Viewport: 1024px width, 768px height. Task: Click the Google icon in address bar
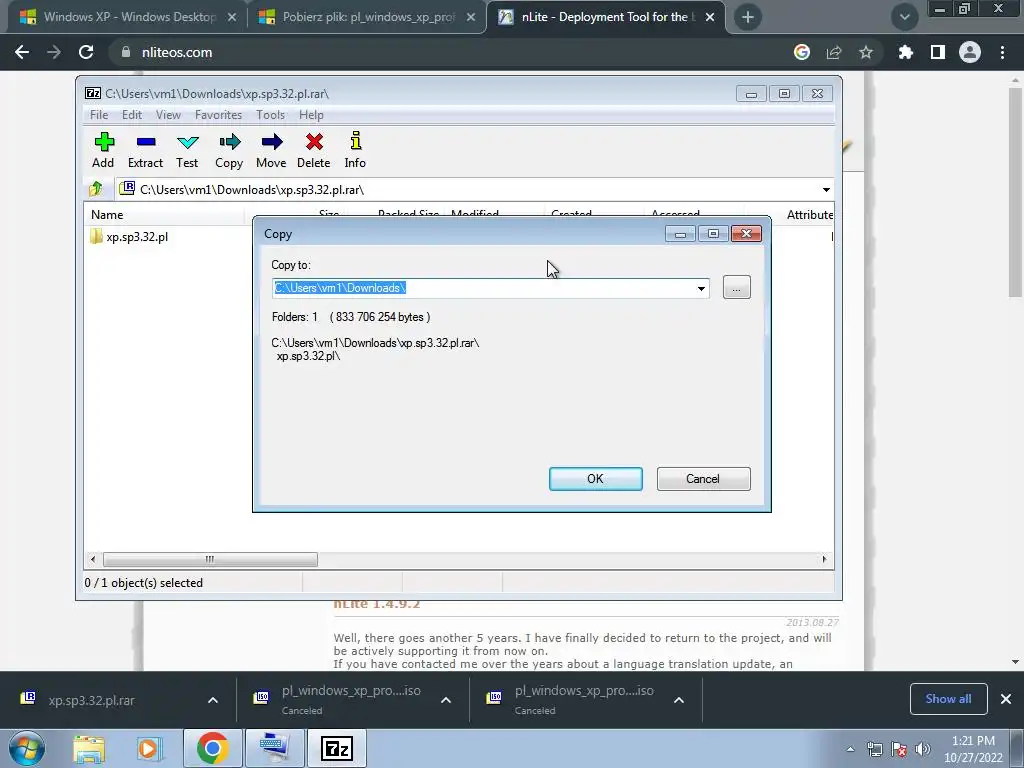point(802,52)
